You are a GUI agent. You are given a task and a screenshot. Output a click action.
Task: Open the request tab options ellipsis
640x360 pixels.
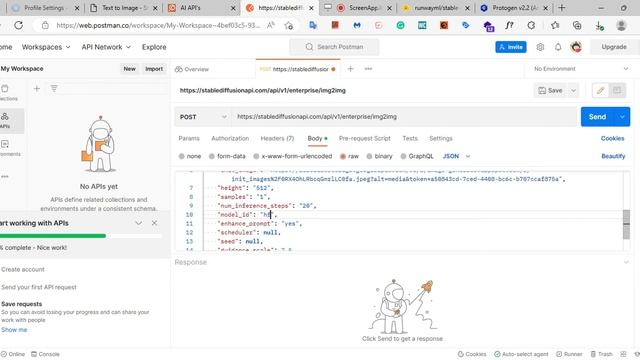368,69
